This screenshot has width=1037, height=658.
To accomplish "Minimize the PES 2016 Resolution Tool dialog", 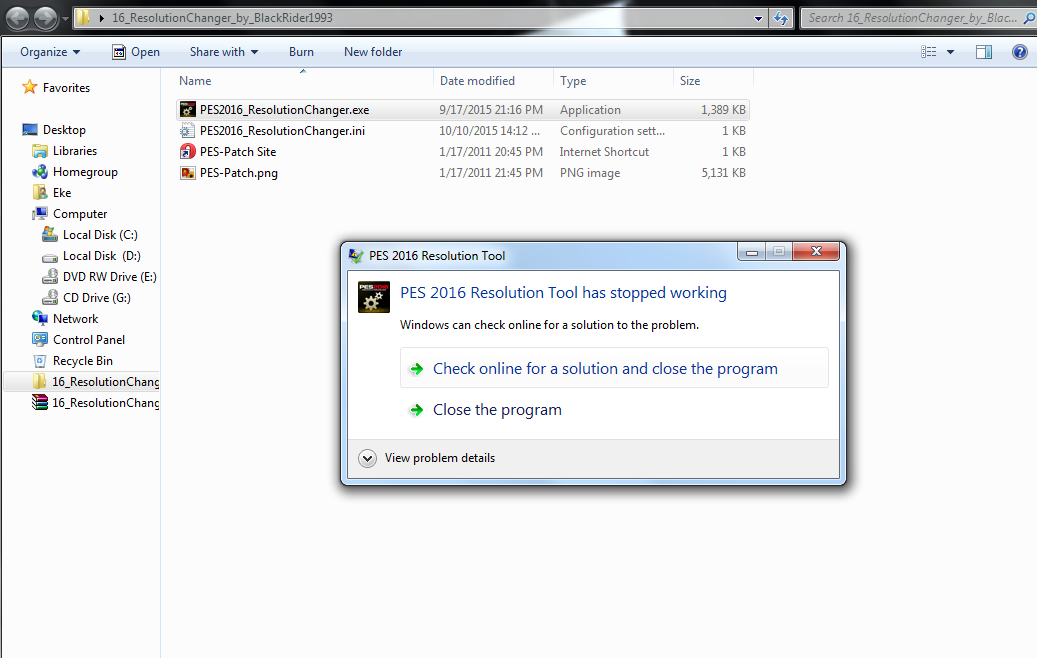I will (751, 251).
